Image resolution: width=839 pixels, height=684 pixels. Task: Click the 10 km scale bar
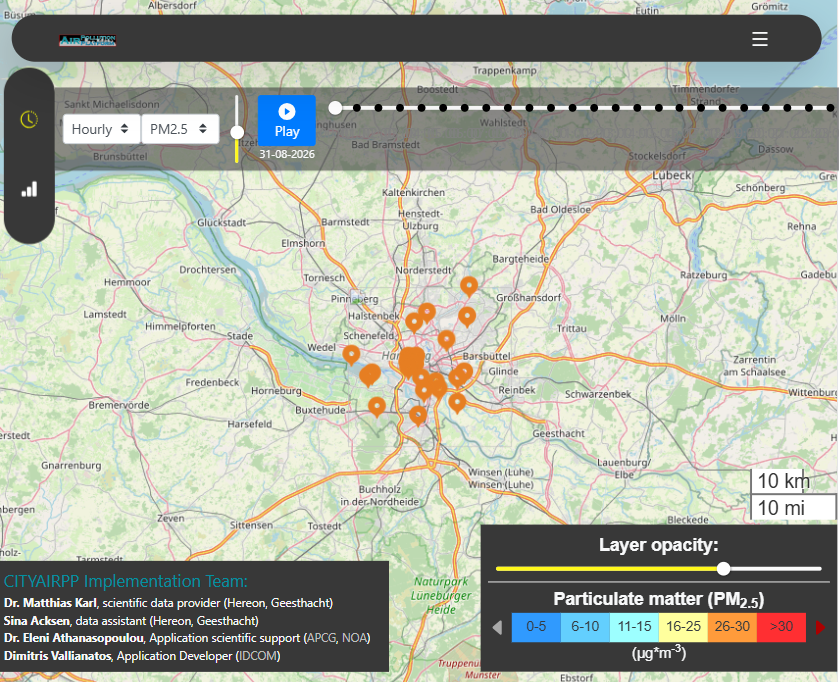coord(781,481)
